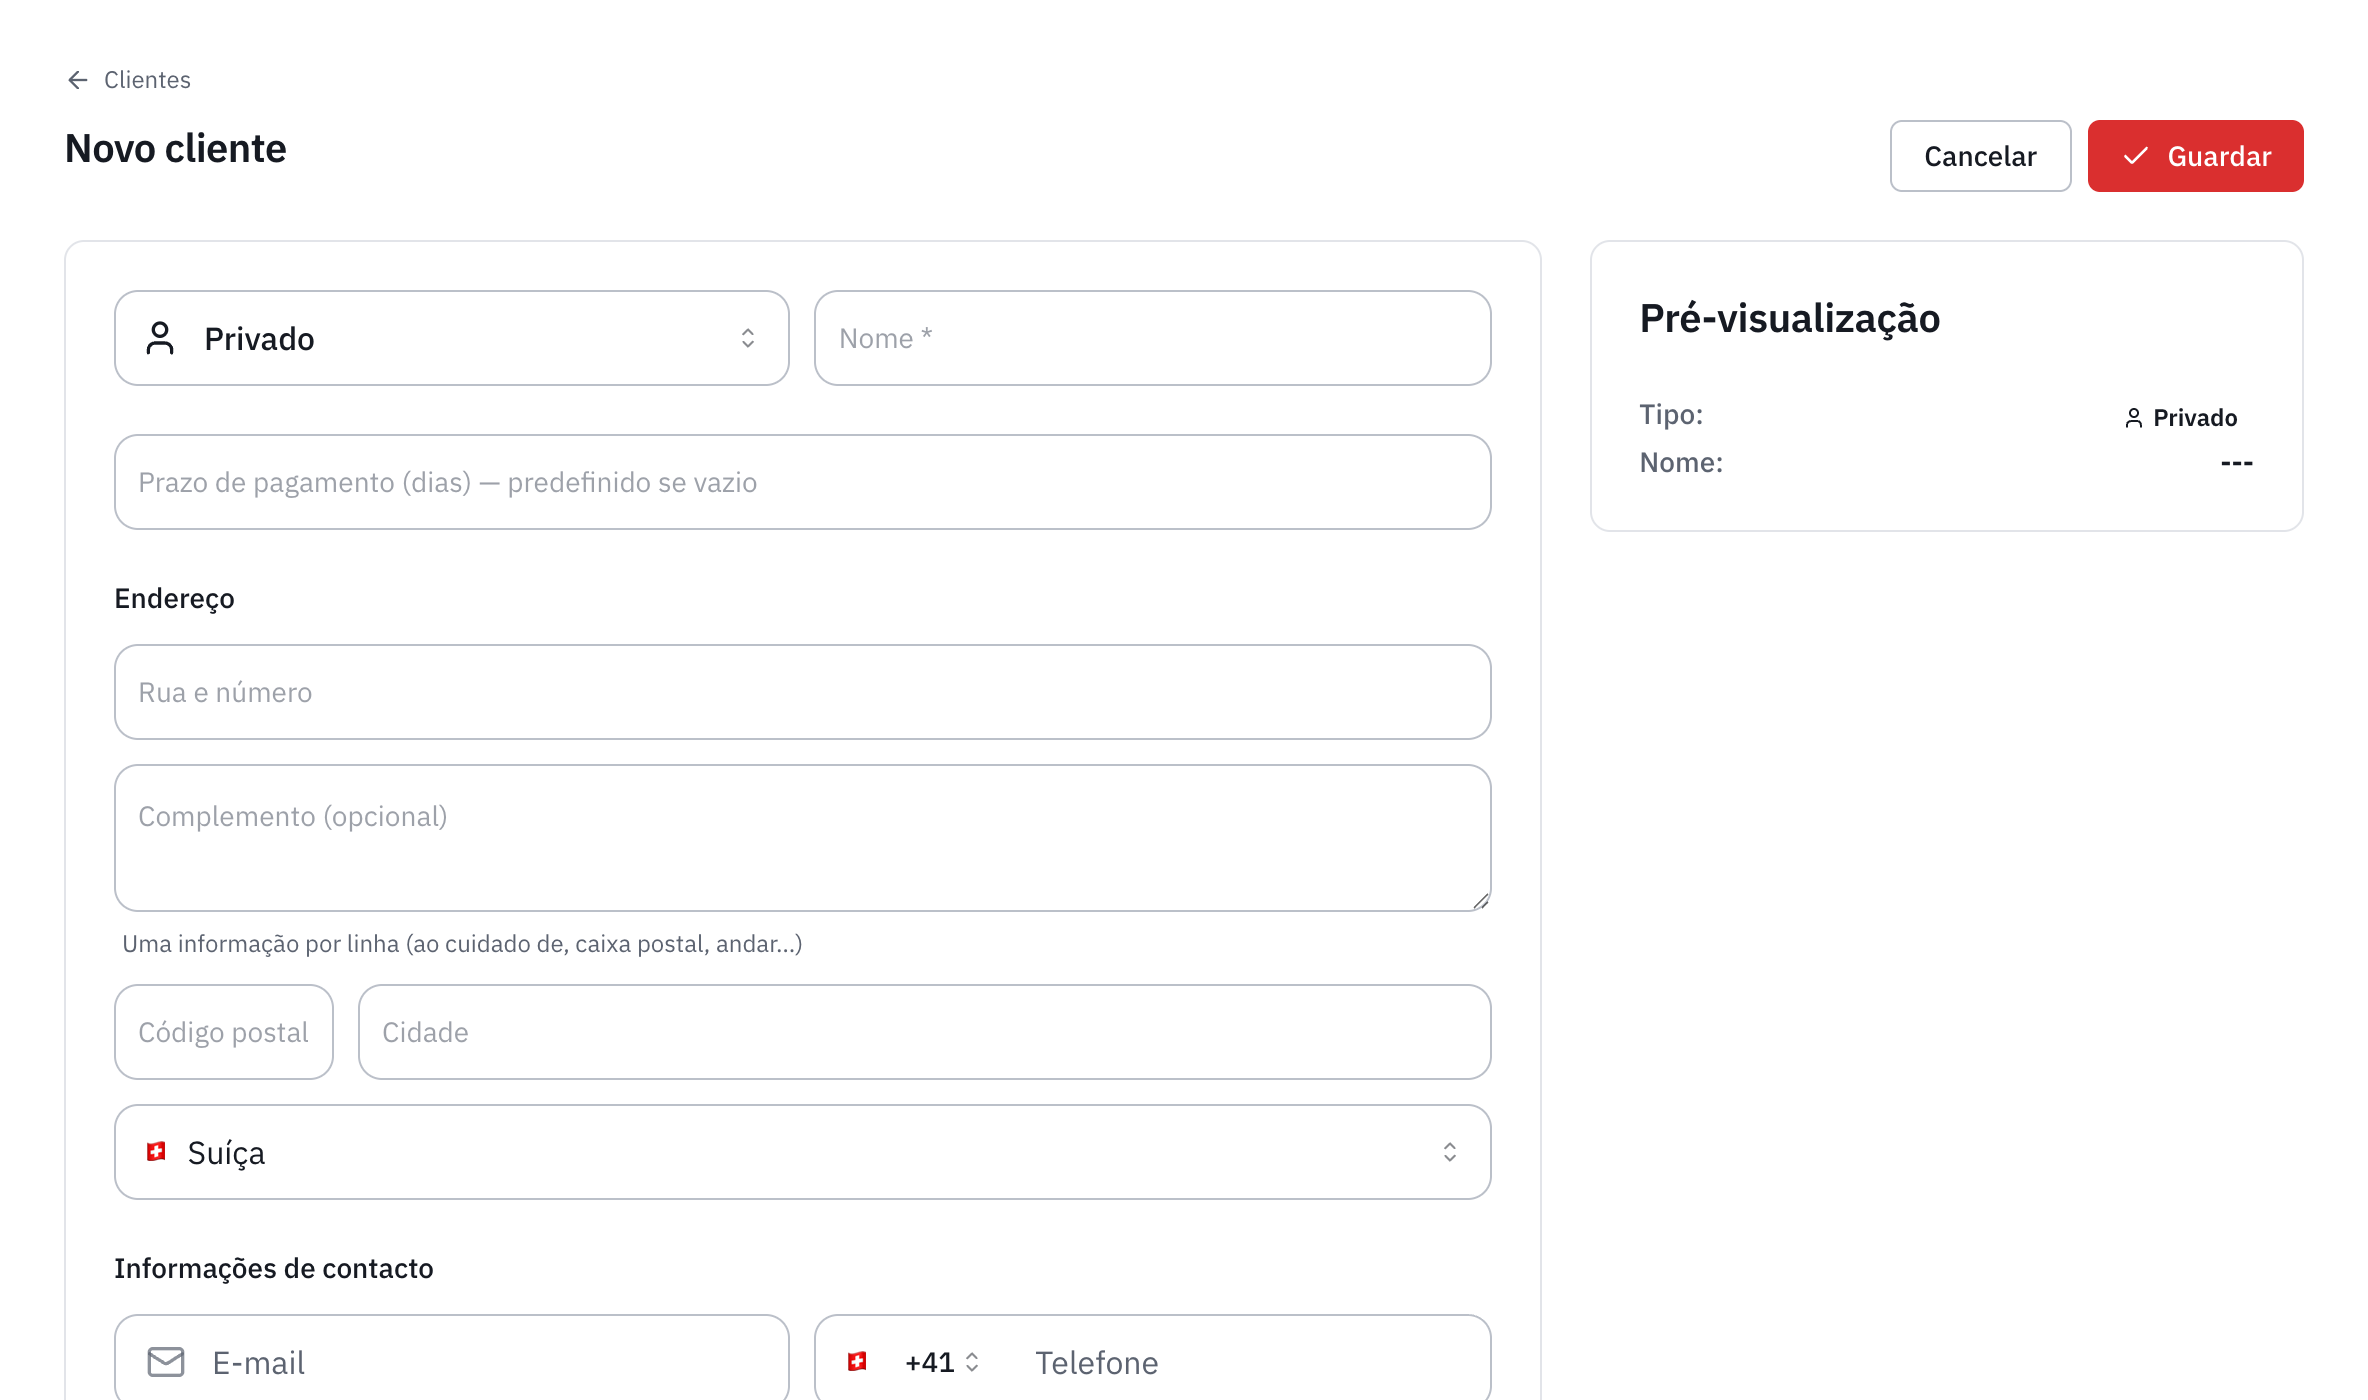
Task: Open the Suíça country dropdown
Action: pyautogui.click(x=802, y=1152)
